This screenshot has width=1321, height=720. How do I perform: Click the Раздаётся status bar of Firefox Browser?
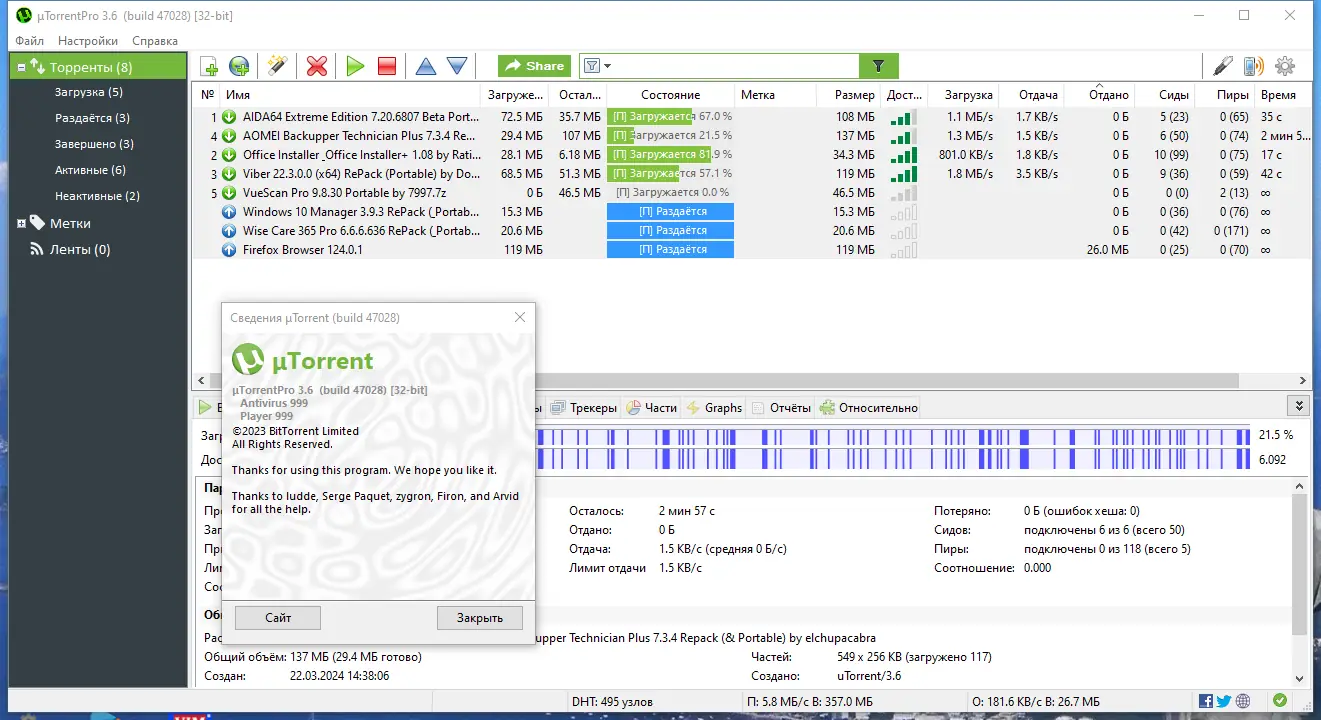point(670,249)
